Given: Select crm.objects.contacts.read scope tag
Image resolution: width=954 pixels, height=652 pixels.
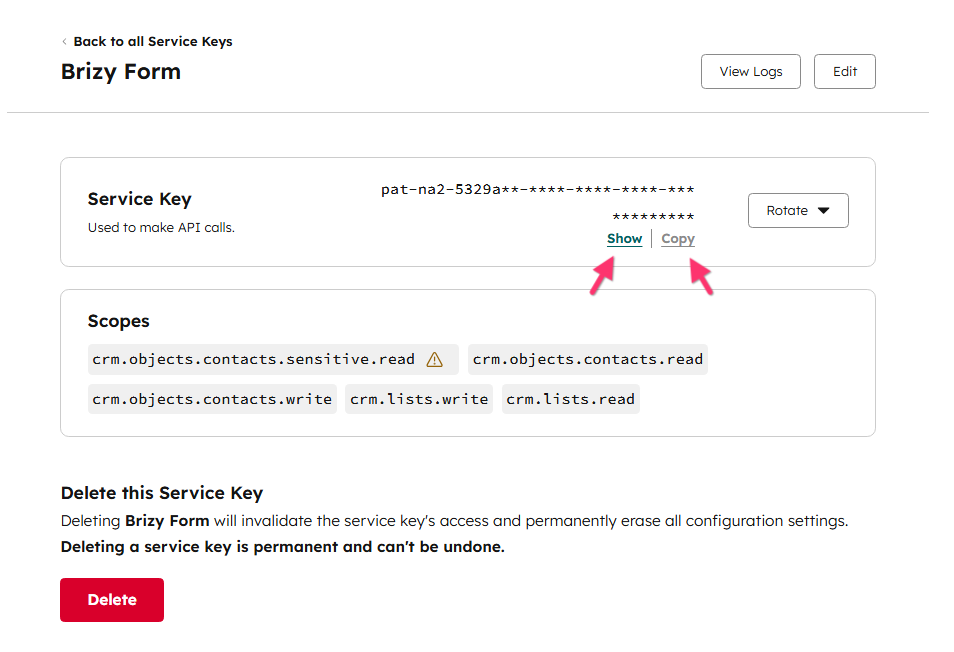Looking at the screenshot, I should [588, 359].
